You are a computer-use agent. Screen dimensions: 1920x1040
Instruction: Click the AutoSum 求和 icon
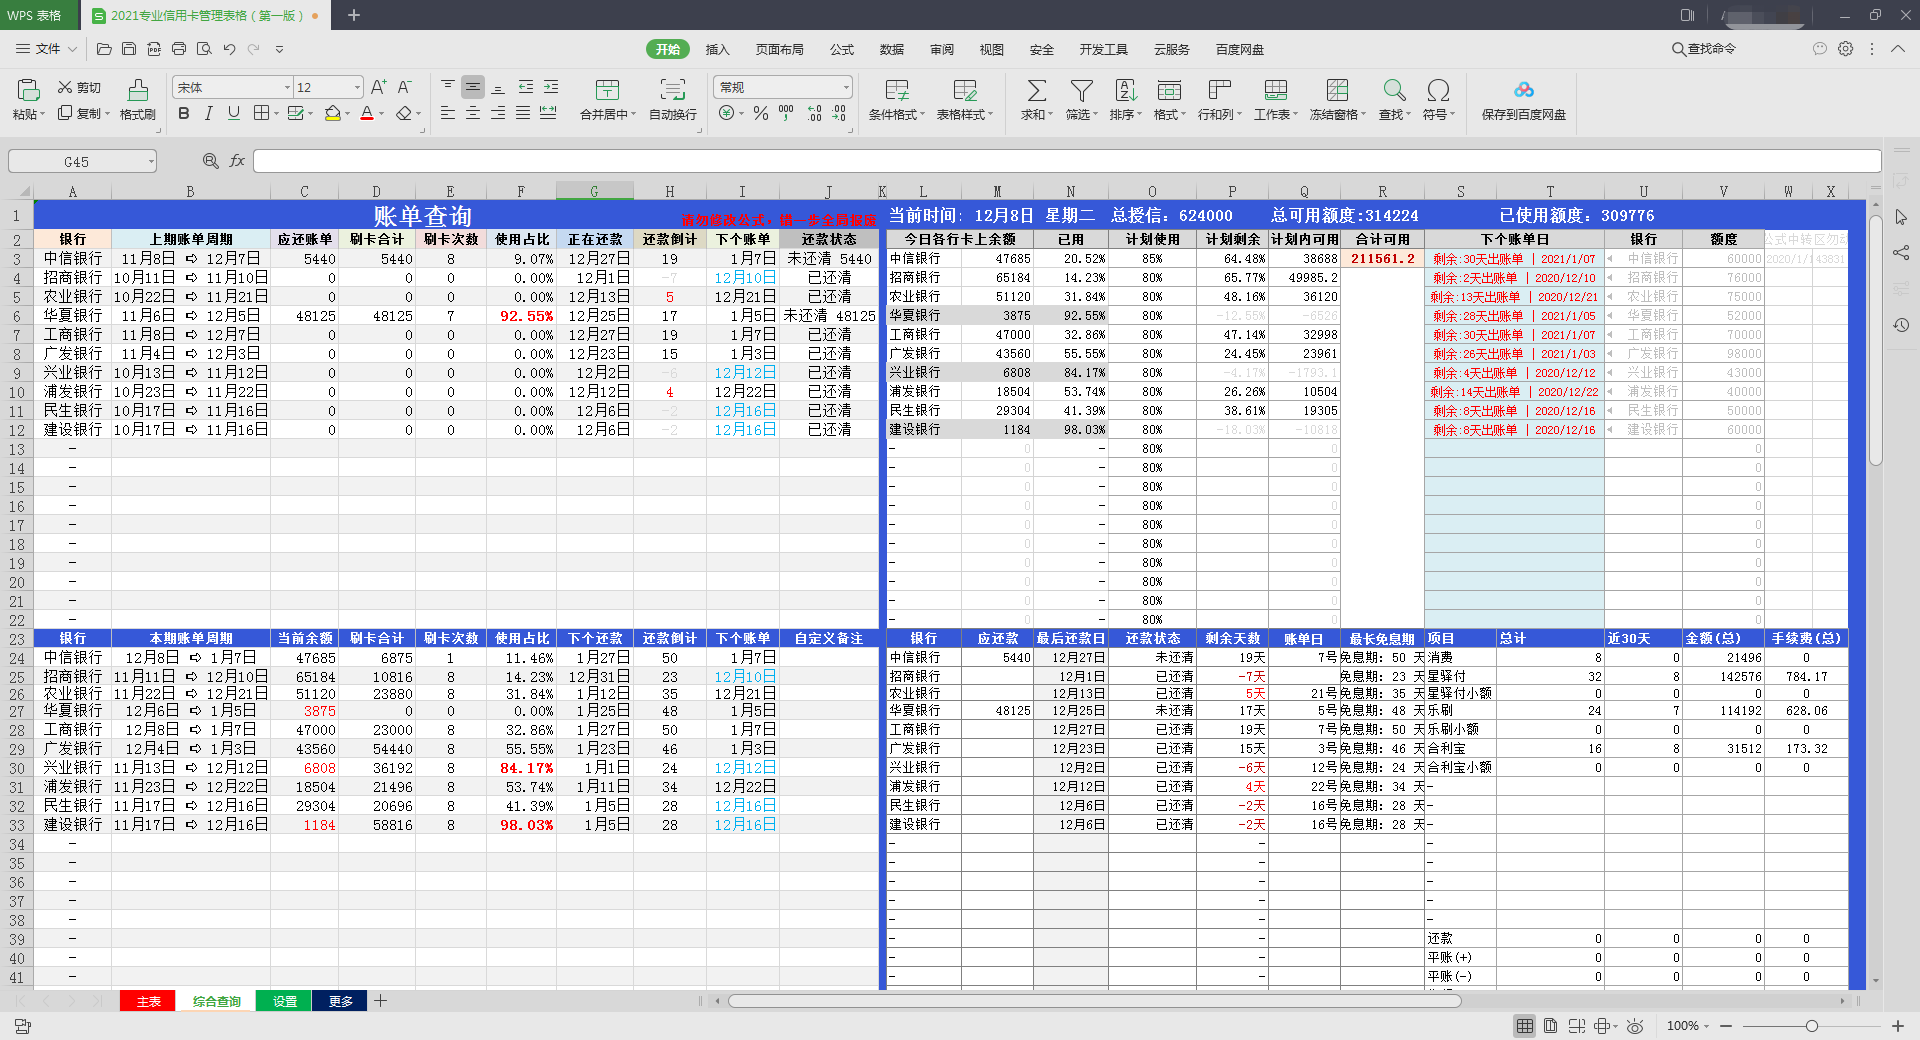(x=1037, y=91)
